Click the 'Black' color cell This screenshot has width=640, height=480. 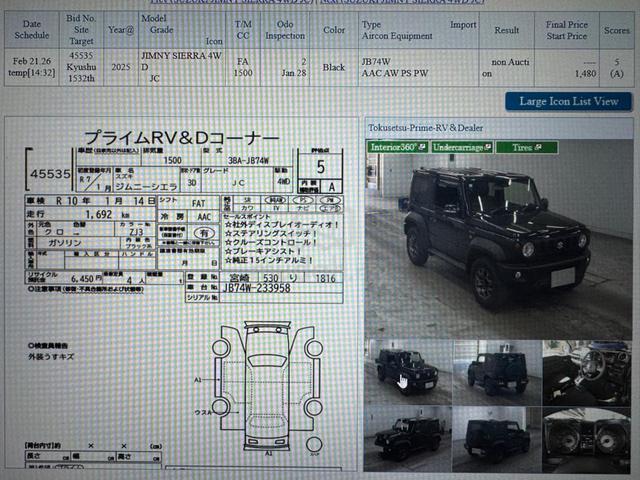pyautogui.click(x=334, y=67)
